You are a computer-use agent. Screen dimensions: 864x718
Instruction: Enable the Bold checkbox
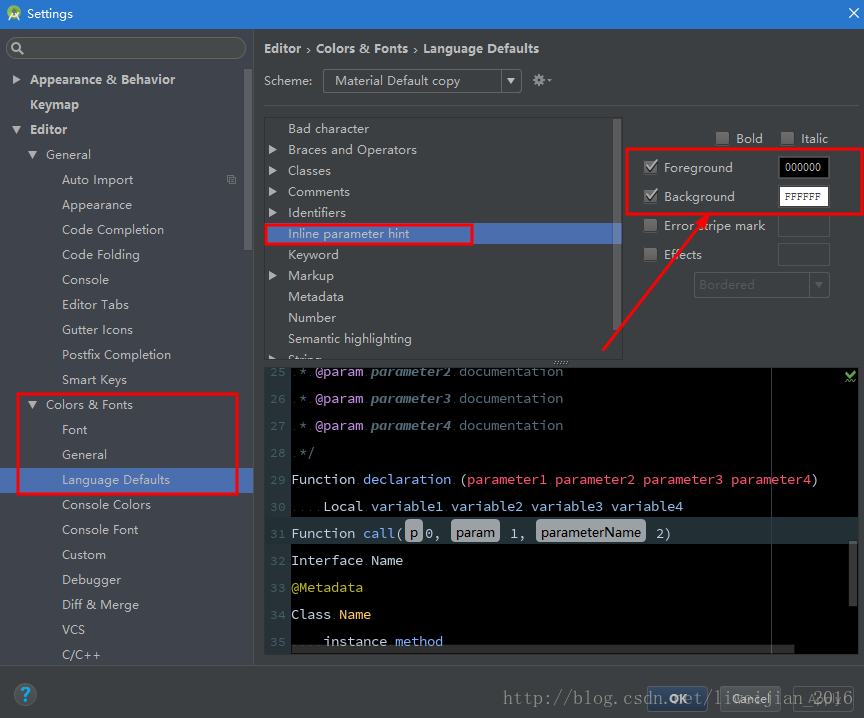pos(722,138)
